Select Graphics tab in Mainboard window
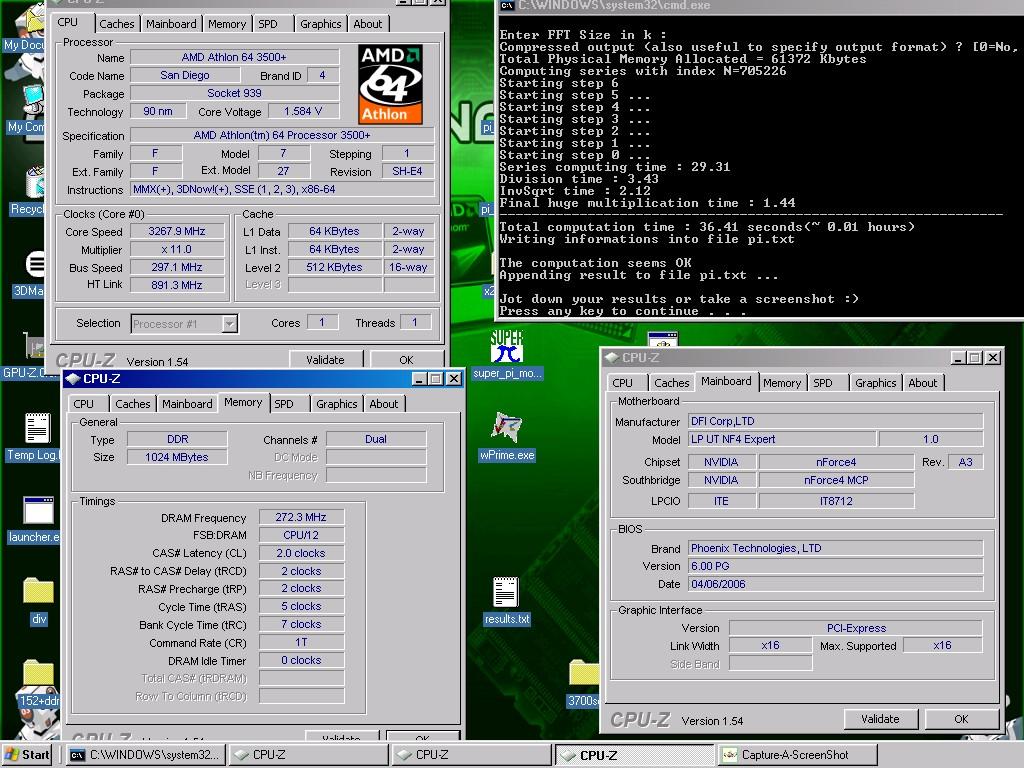Screen dimensions: 1024x768 876,383
